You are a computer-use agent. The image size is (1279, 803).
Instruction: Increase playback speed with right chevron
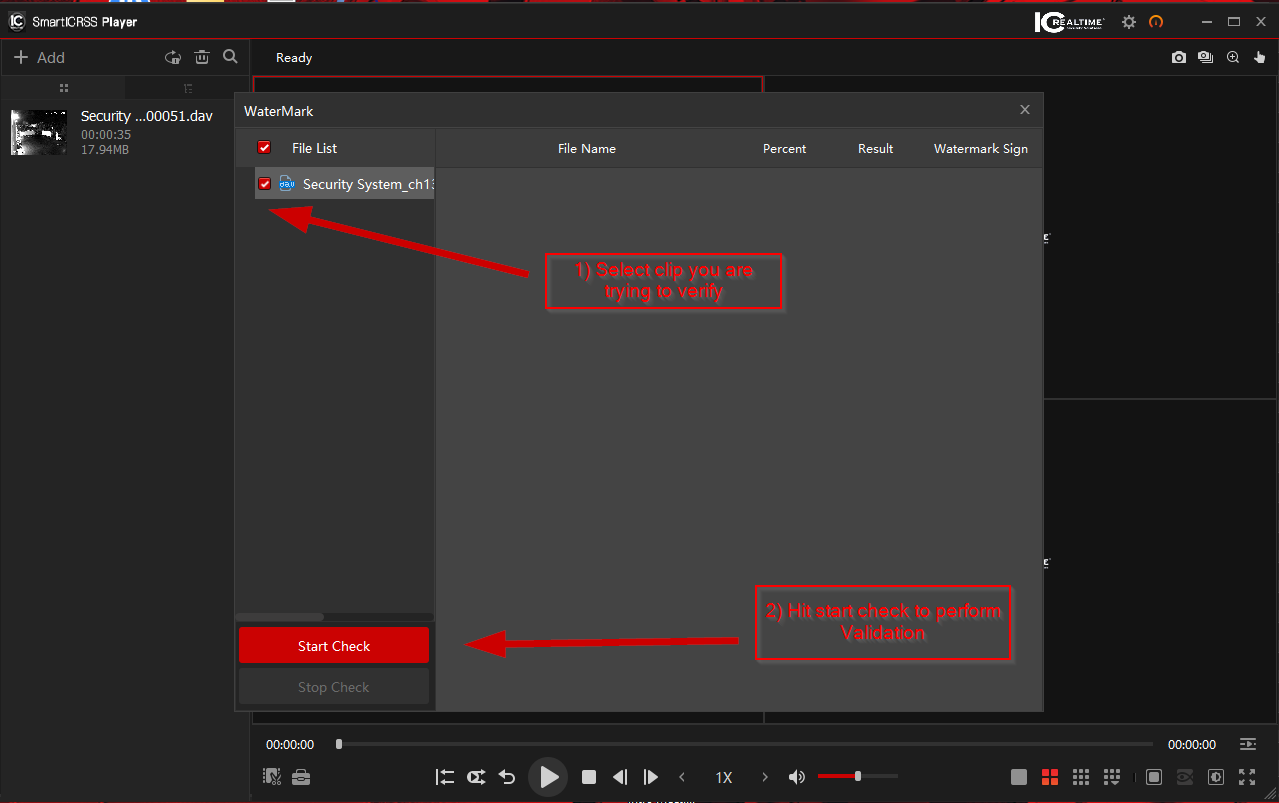[x=763, y=776]
